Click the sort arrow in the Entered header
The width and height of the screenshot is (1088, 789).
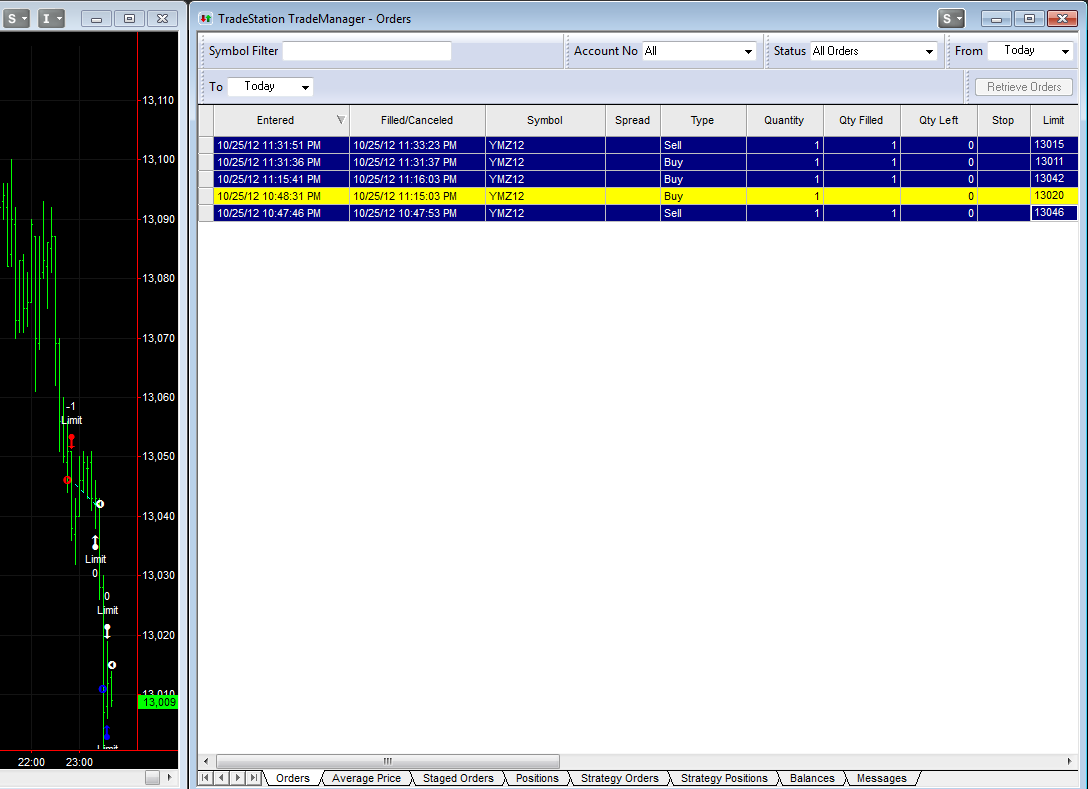341,119
